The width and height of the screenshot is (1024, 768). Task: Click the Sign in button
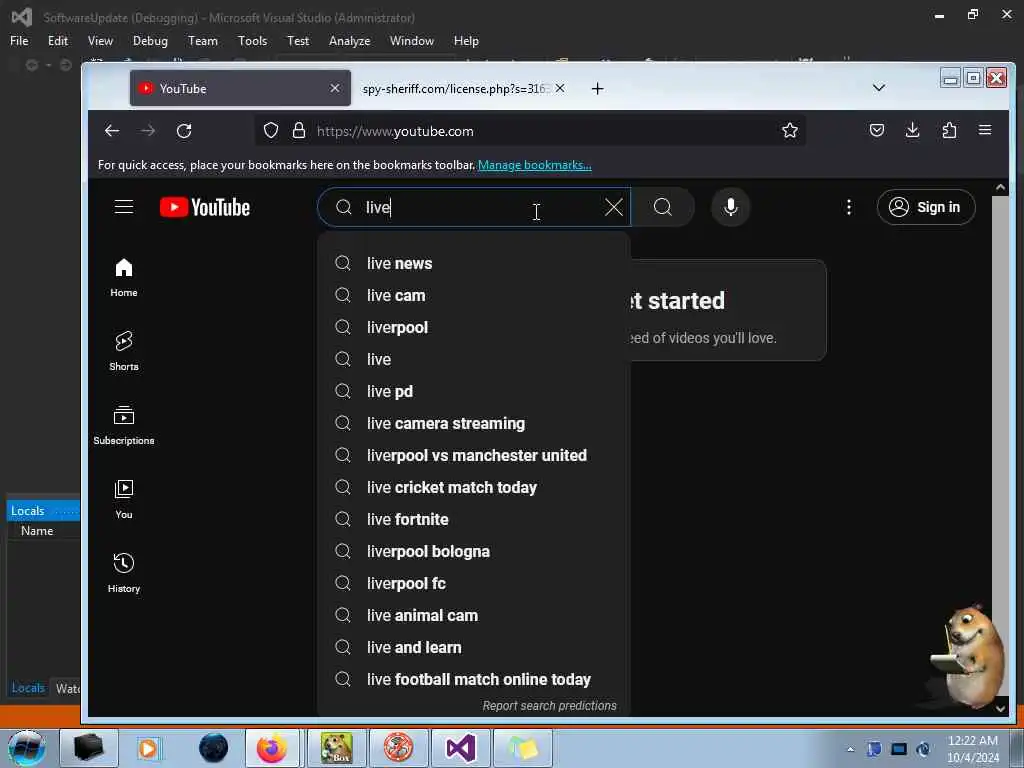(925, 207)
